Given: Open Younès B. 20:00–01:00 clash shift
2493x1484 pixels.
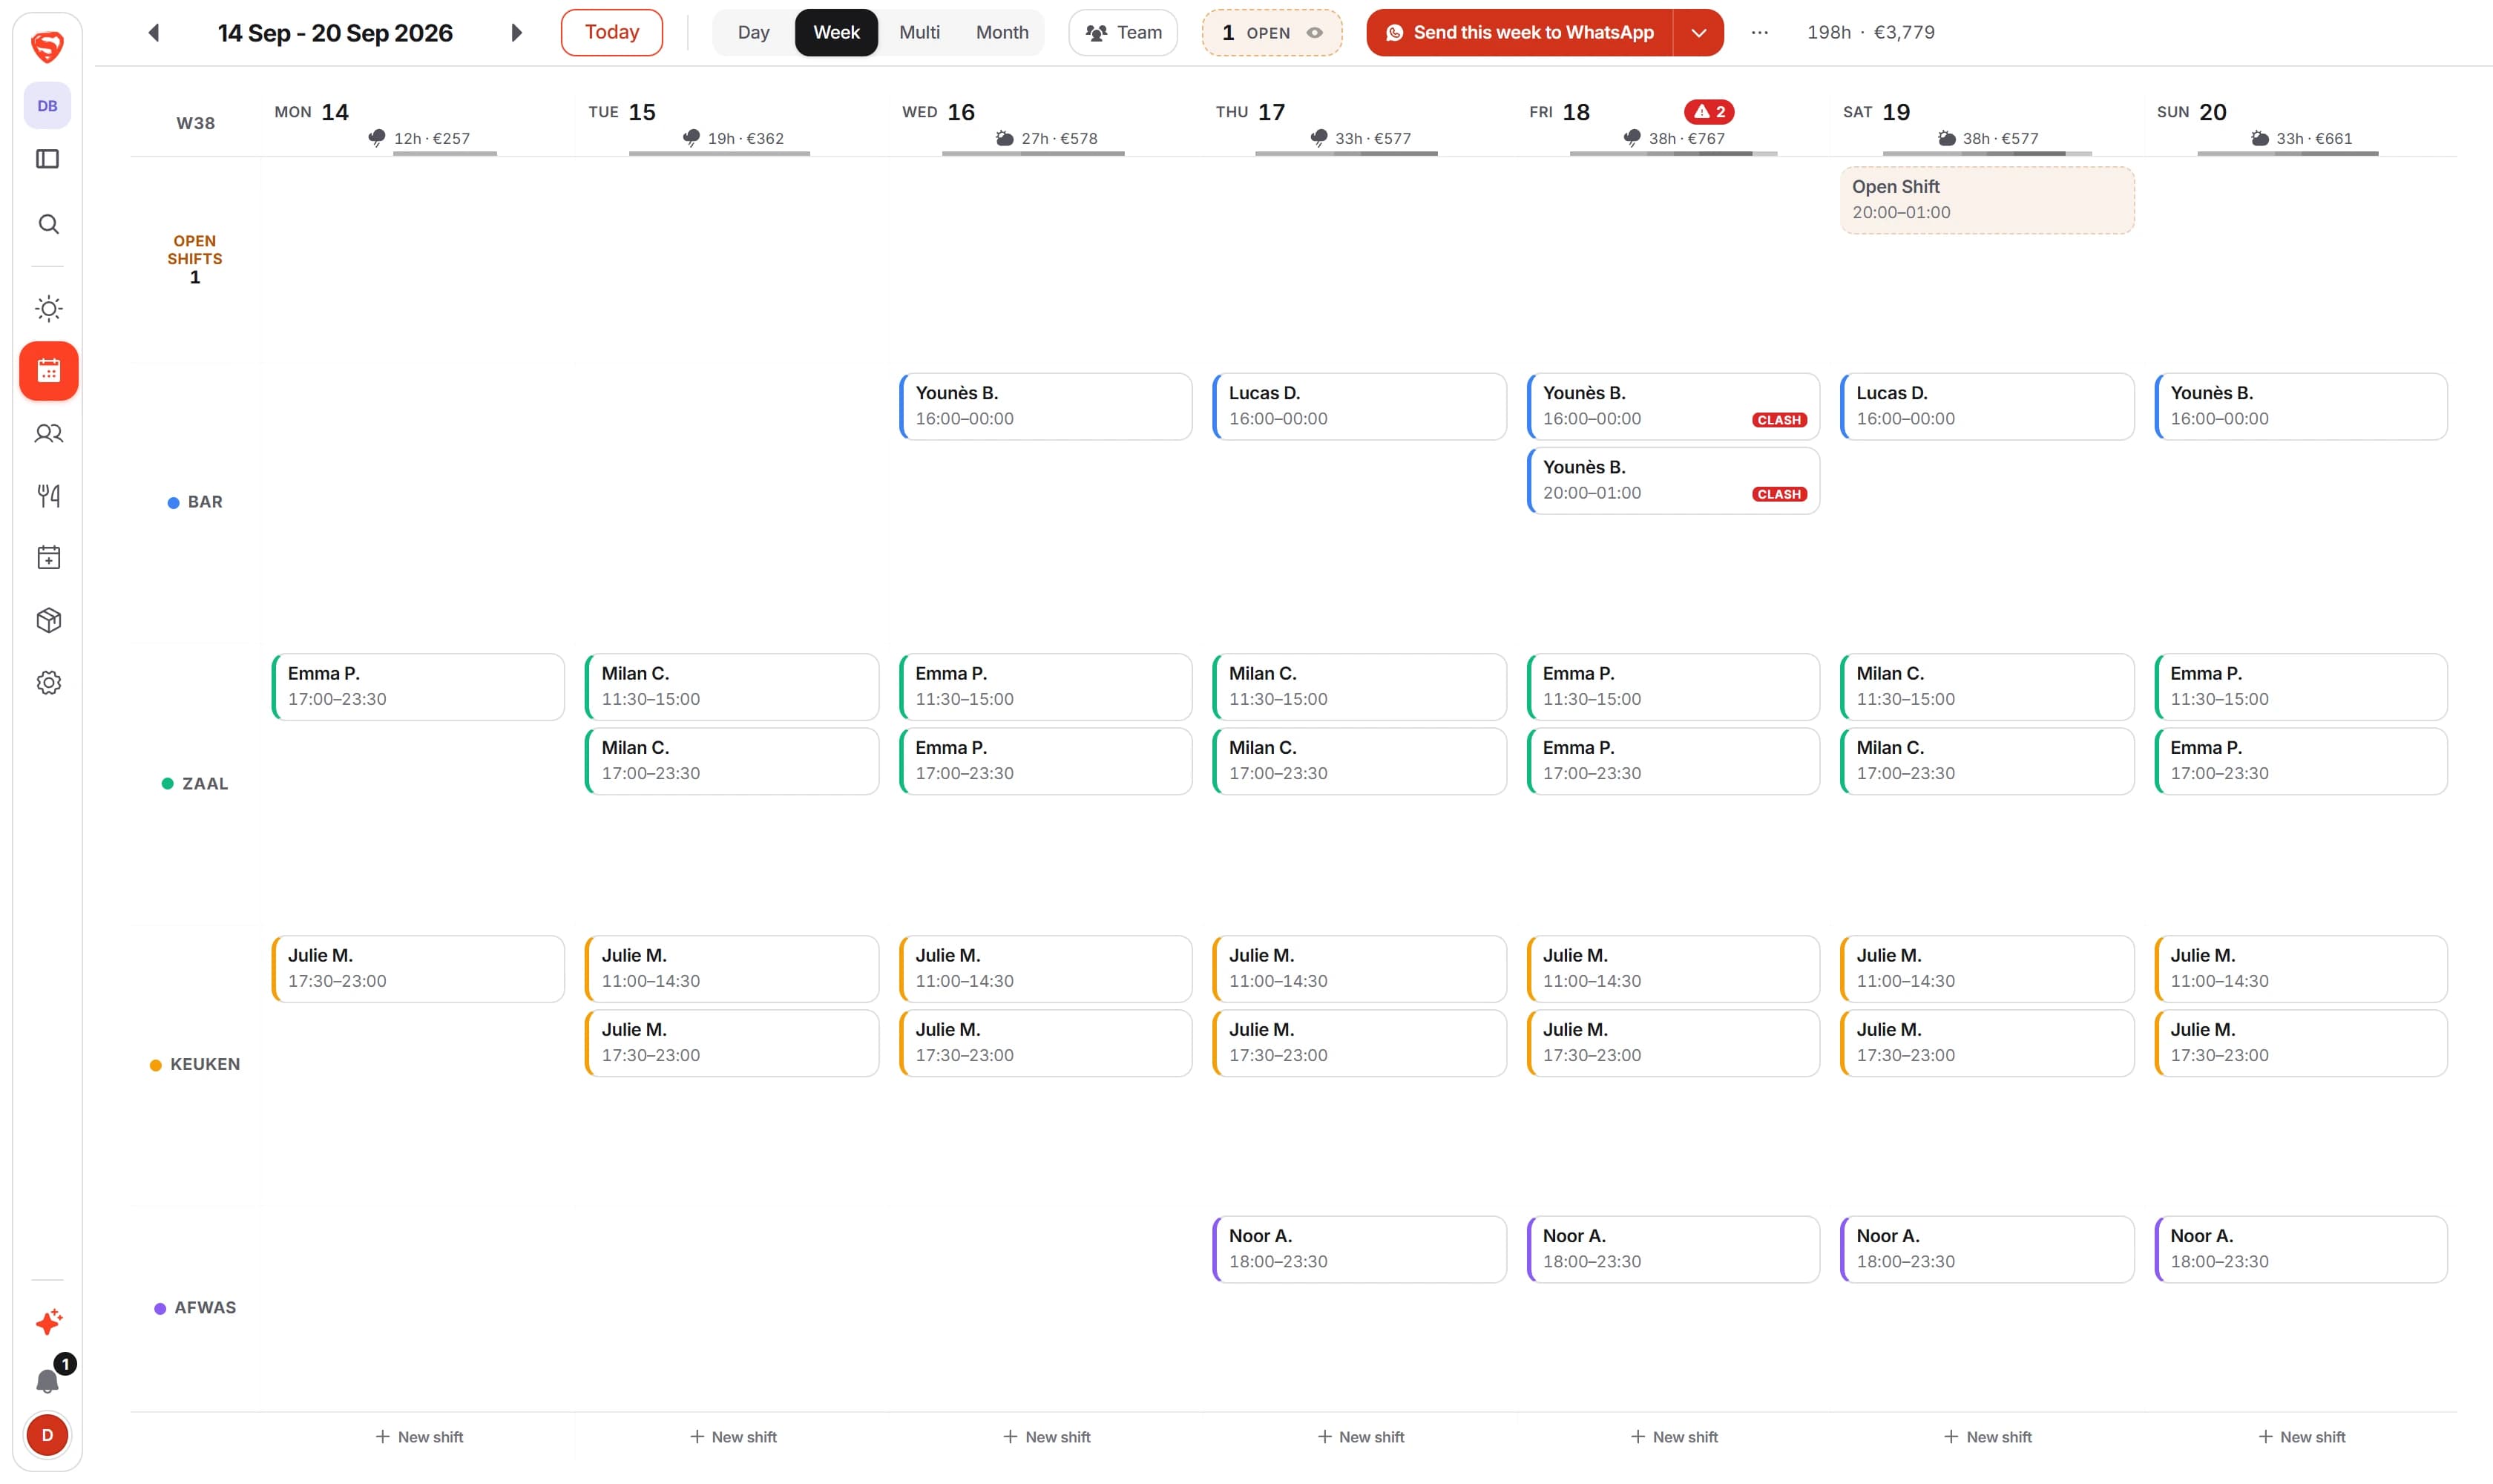Looking at the screenshot, I should pos(1673,481).
